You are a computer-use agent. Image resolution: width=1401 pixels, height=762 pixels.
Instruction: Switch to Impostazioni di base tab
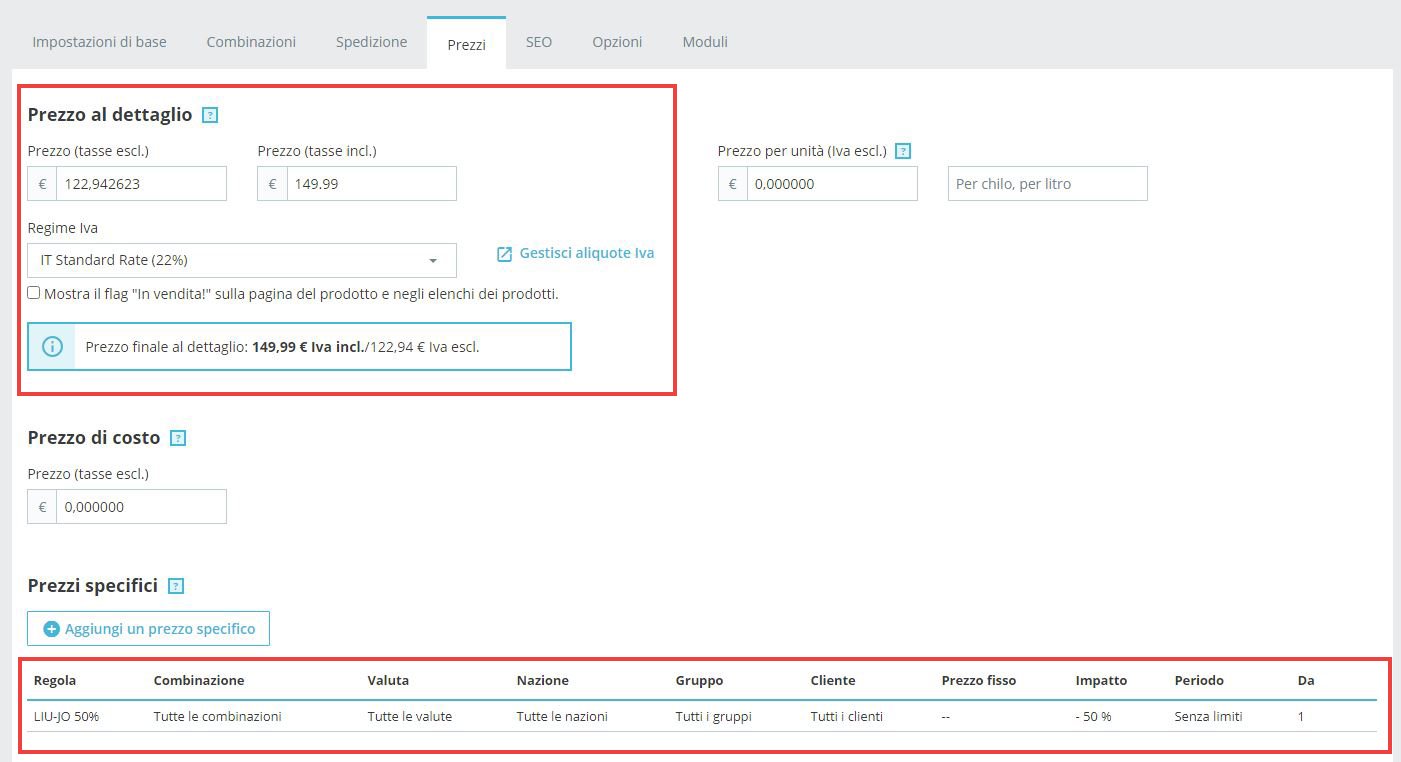click(100, 42)
